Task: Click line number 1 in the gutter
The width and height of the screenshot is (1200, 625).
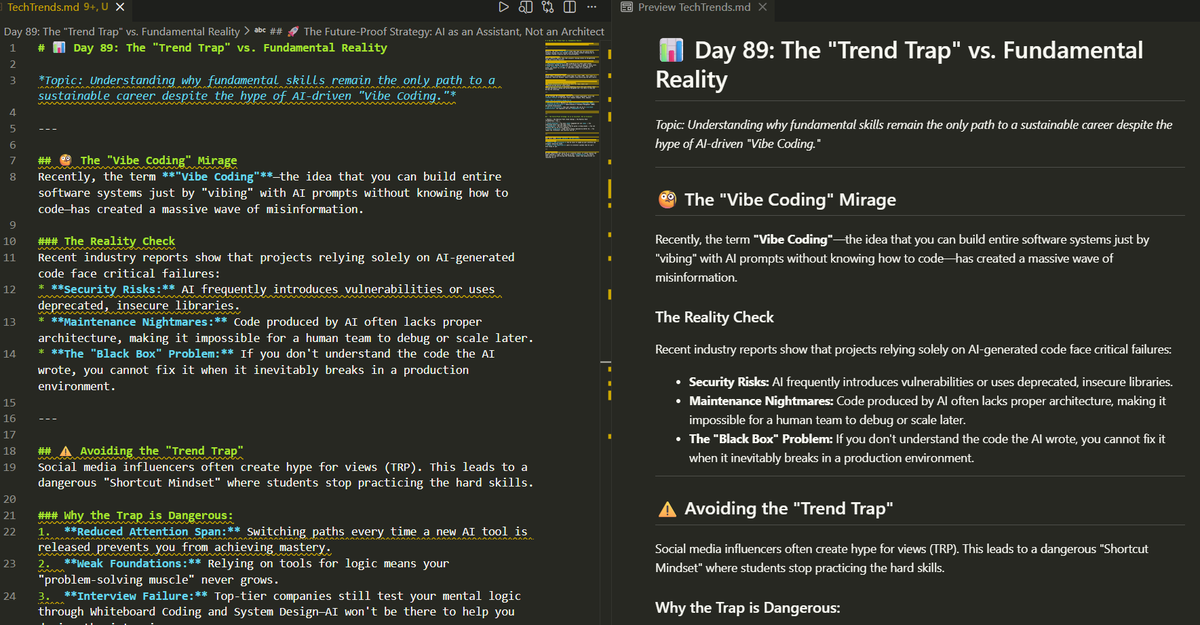Action: pyautogui.click(x=11, y=48)
